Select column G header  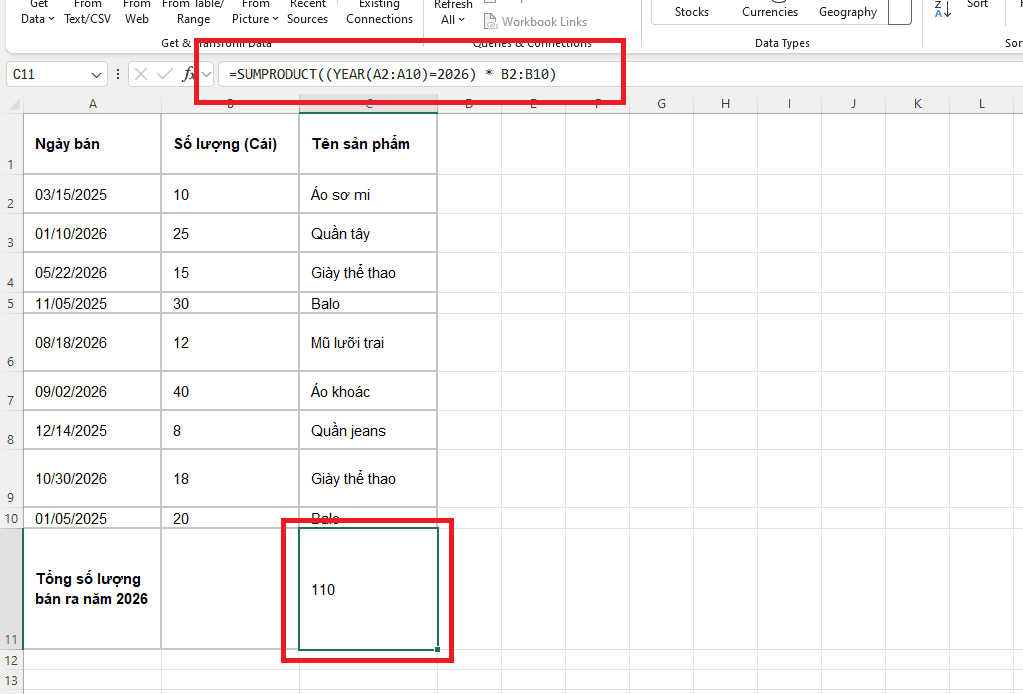[662, 104]
